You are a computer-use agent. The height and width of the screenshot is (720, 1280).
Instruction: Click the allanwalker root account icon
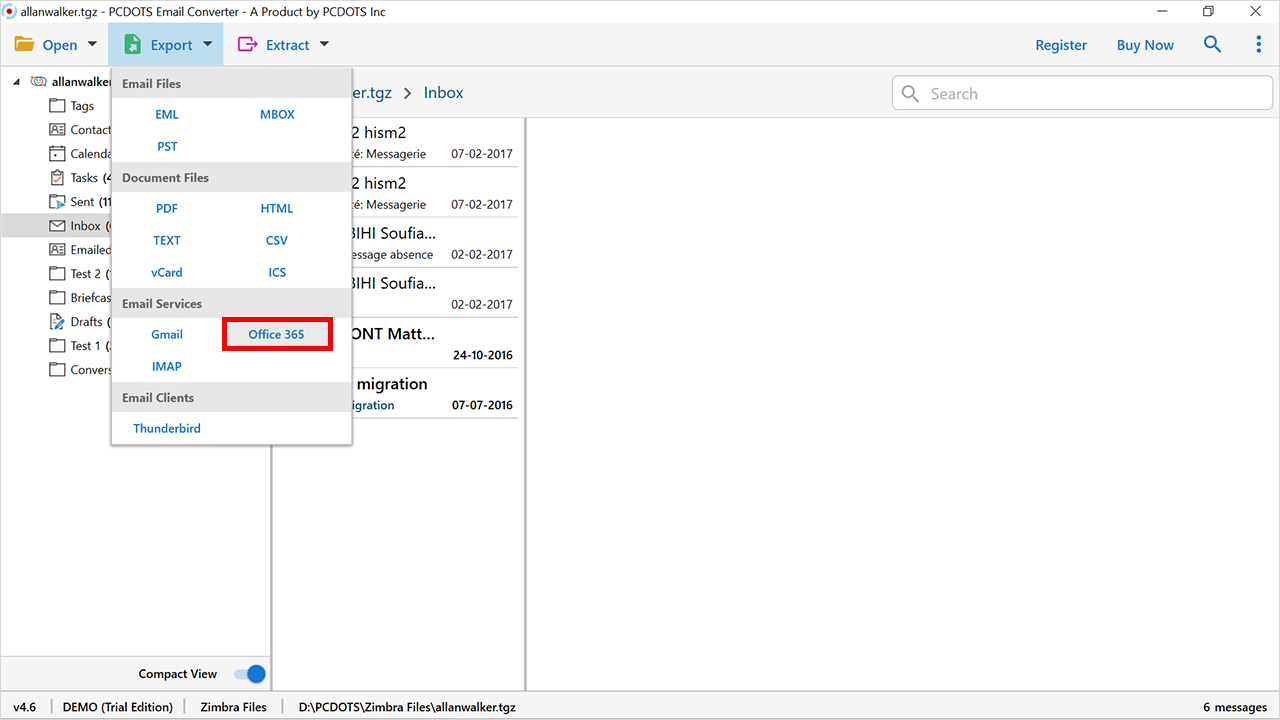(x=39, y=81)
